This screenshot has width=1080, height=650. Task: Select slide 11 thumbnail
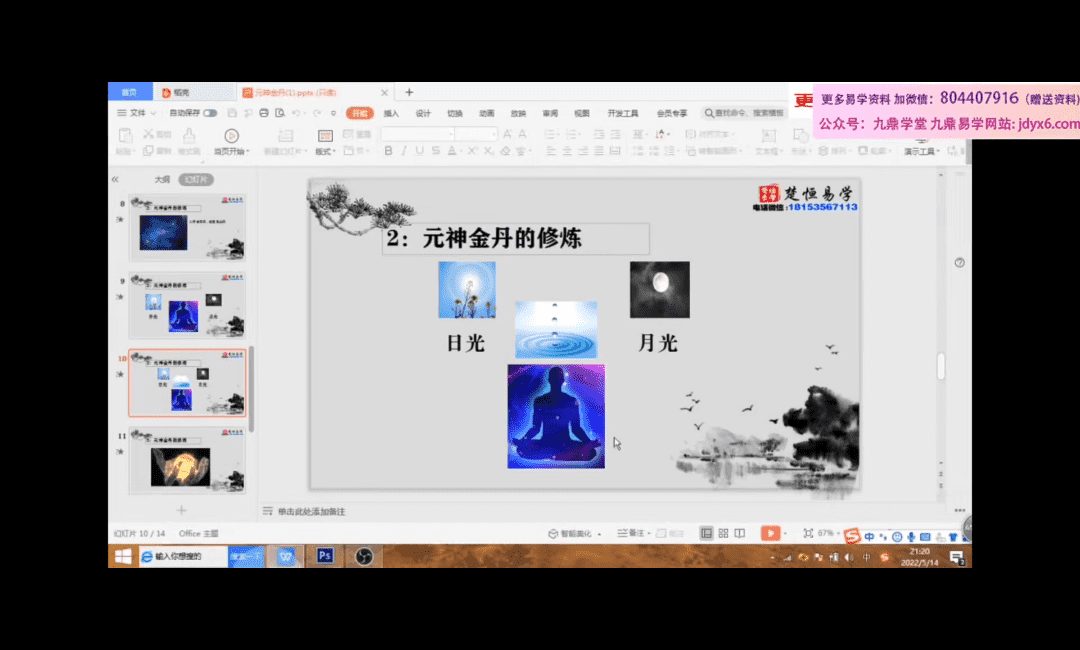(x=187, y=461)
